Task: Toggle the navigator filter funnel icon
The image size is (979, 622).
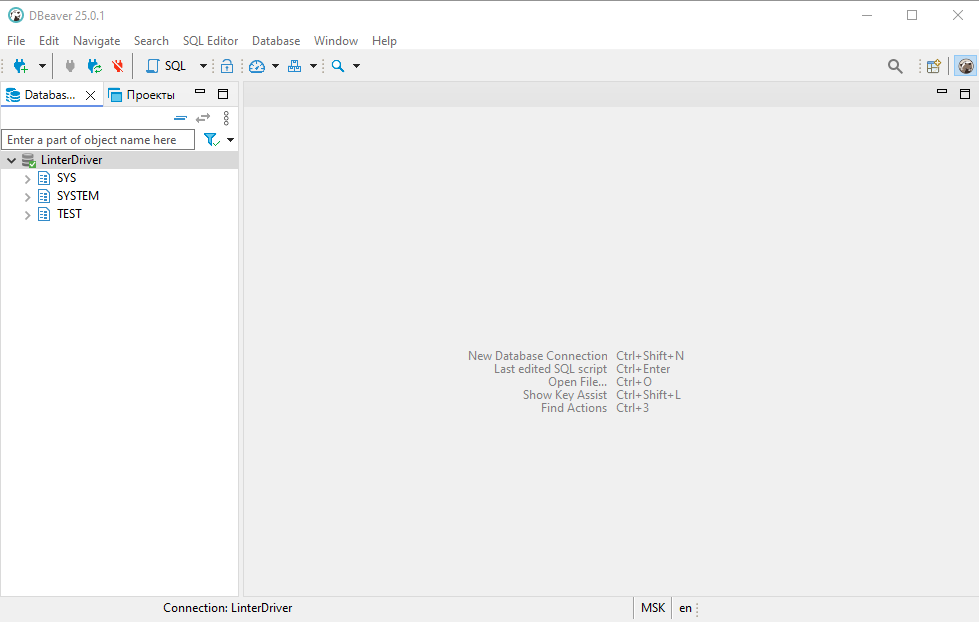Action: pos(211,140)
